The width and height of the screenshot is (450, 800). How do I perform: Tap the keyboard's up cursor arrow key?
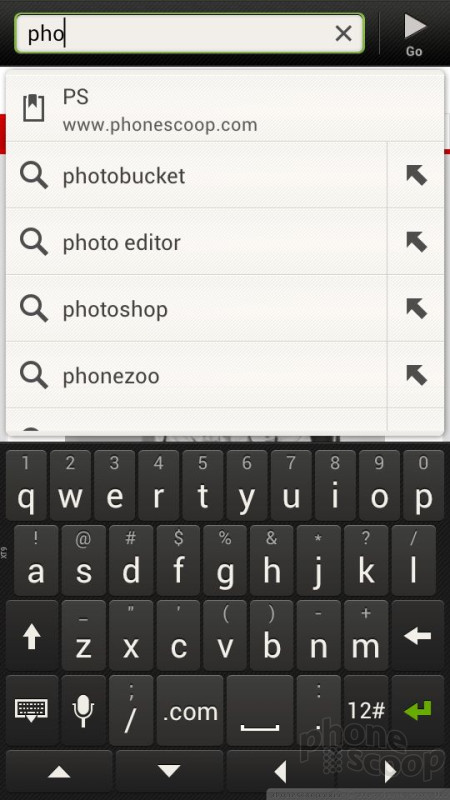pos(59,772)
